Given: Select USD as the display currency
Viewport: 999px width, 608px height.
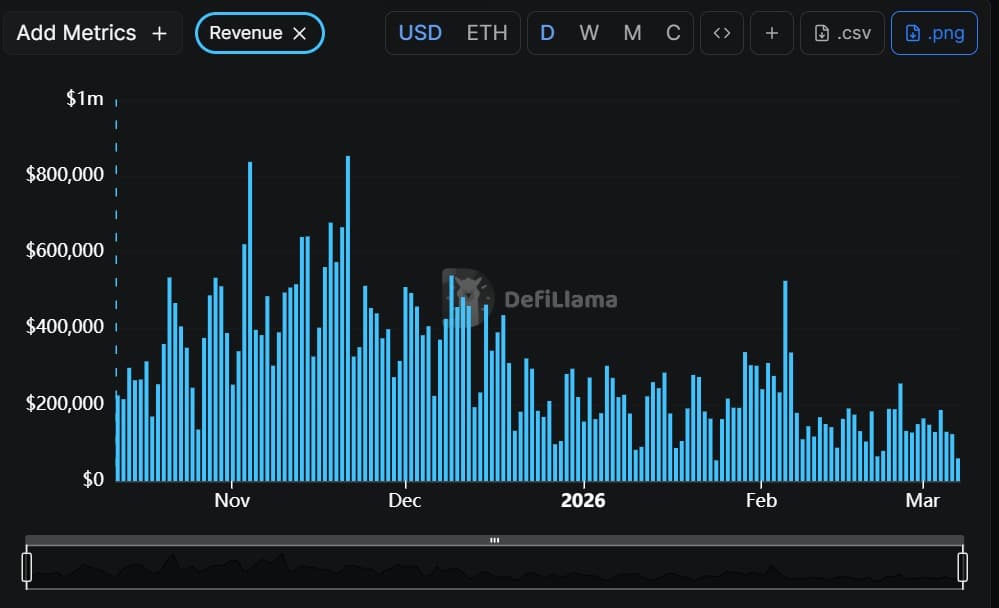Looking at the screenshot, I should pyautogui.click(x=420, y=32).
